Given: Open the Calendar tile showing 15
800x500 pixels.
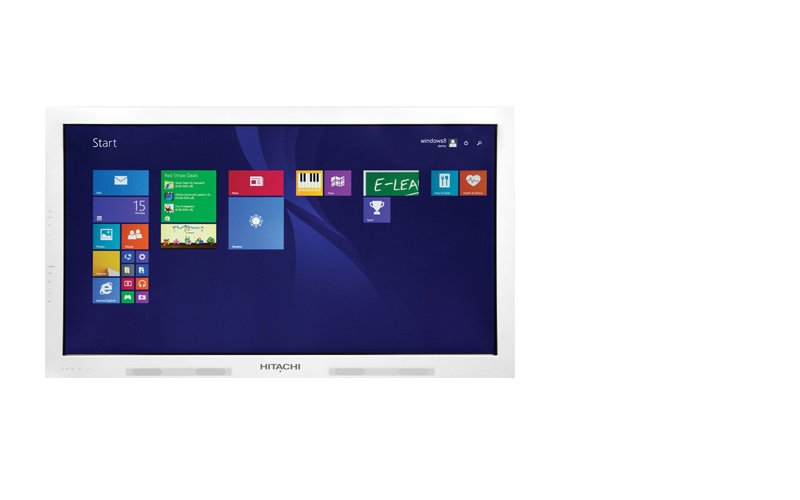Looking at the screenshot, I should 120,209.
